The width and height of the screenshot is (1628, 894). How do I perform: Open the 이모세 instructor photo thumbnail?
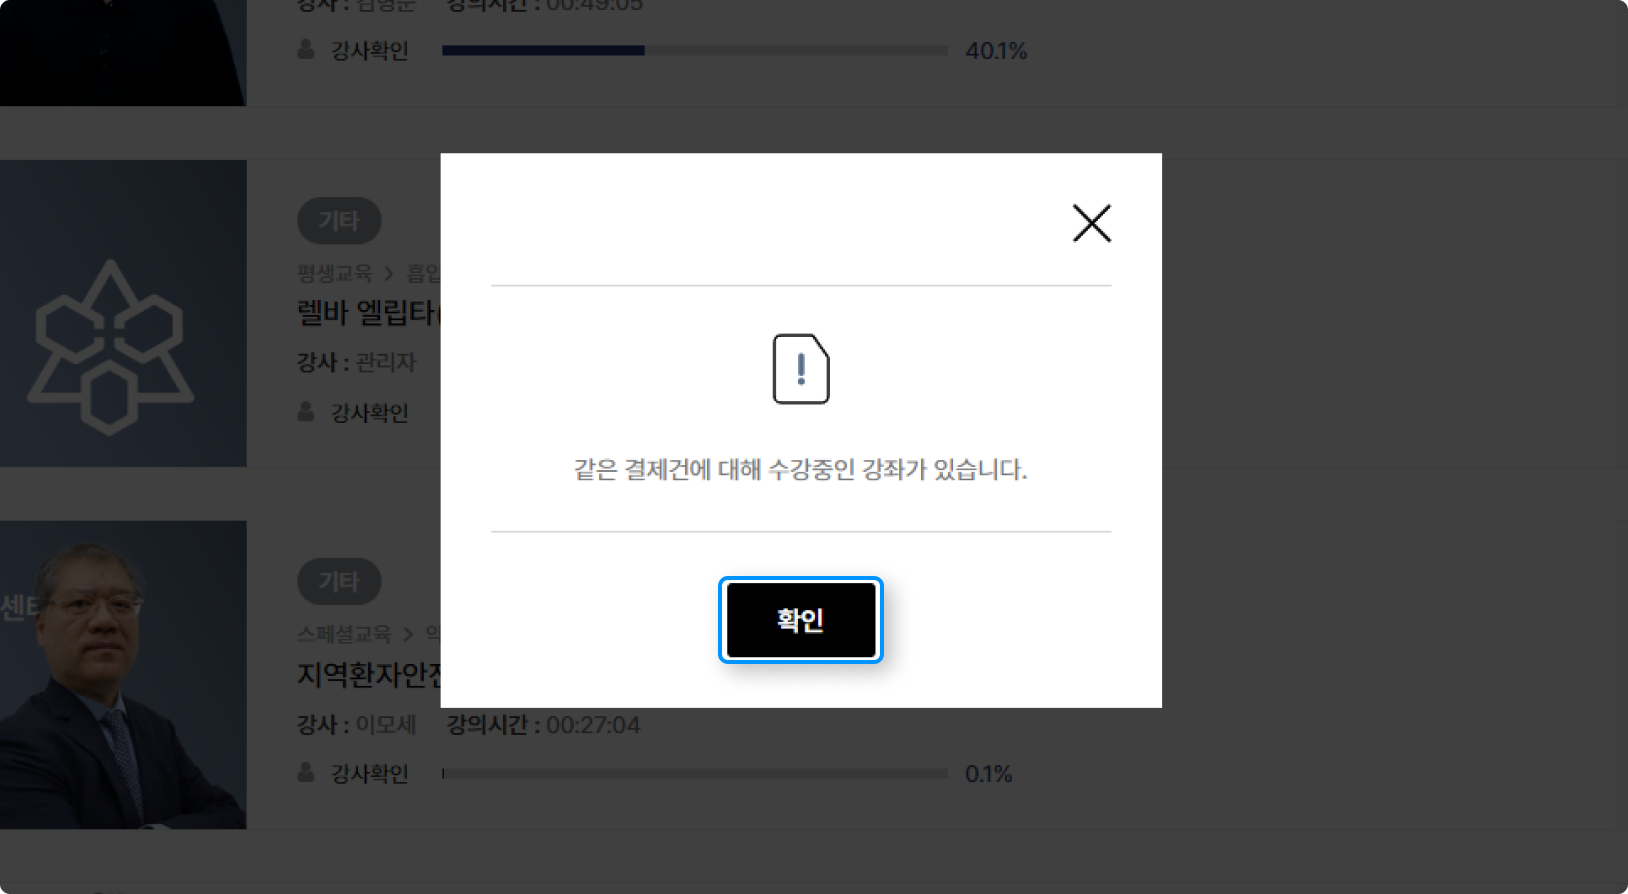tap(123, 675)
